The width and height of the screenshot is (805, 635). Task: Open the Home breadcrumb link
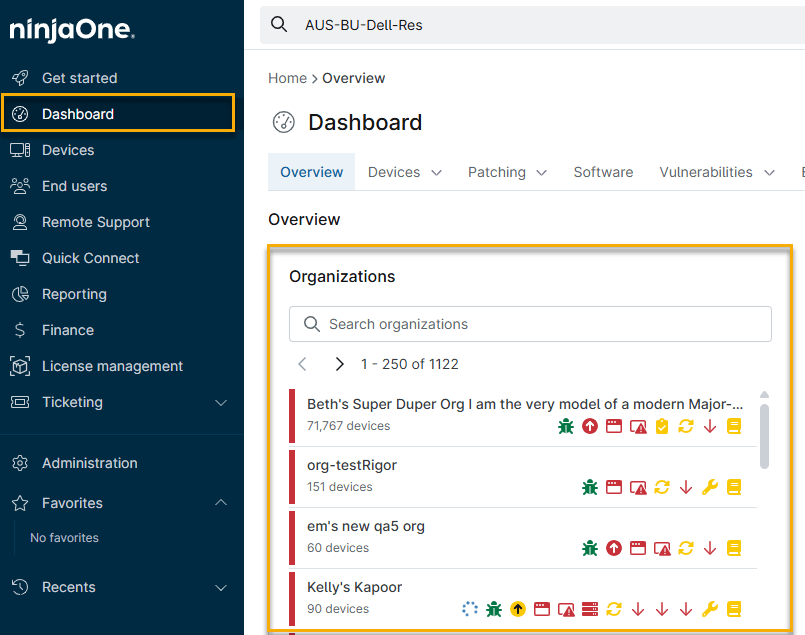click(x=287, y=78)
